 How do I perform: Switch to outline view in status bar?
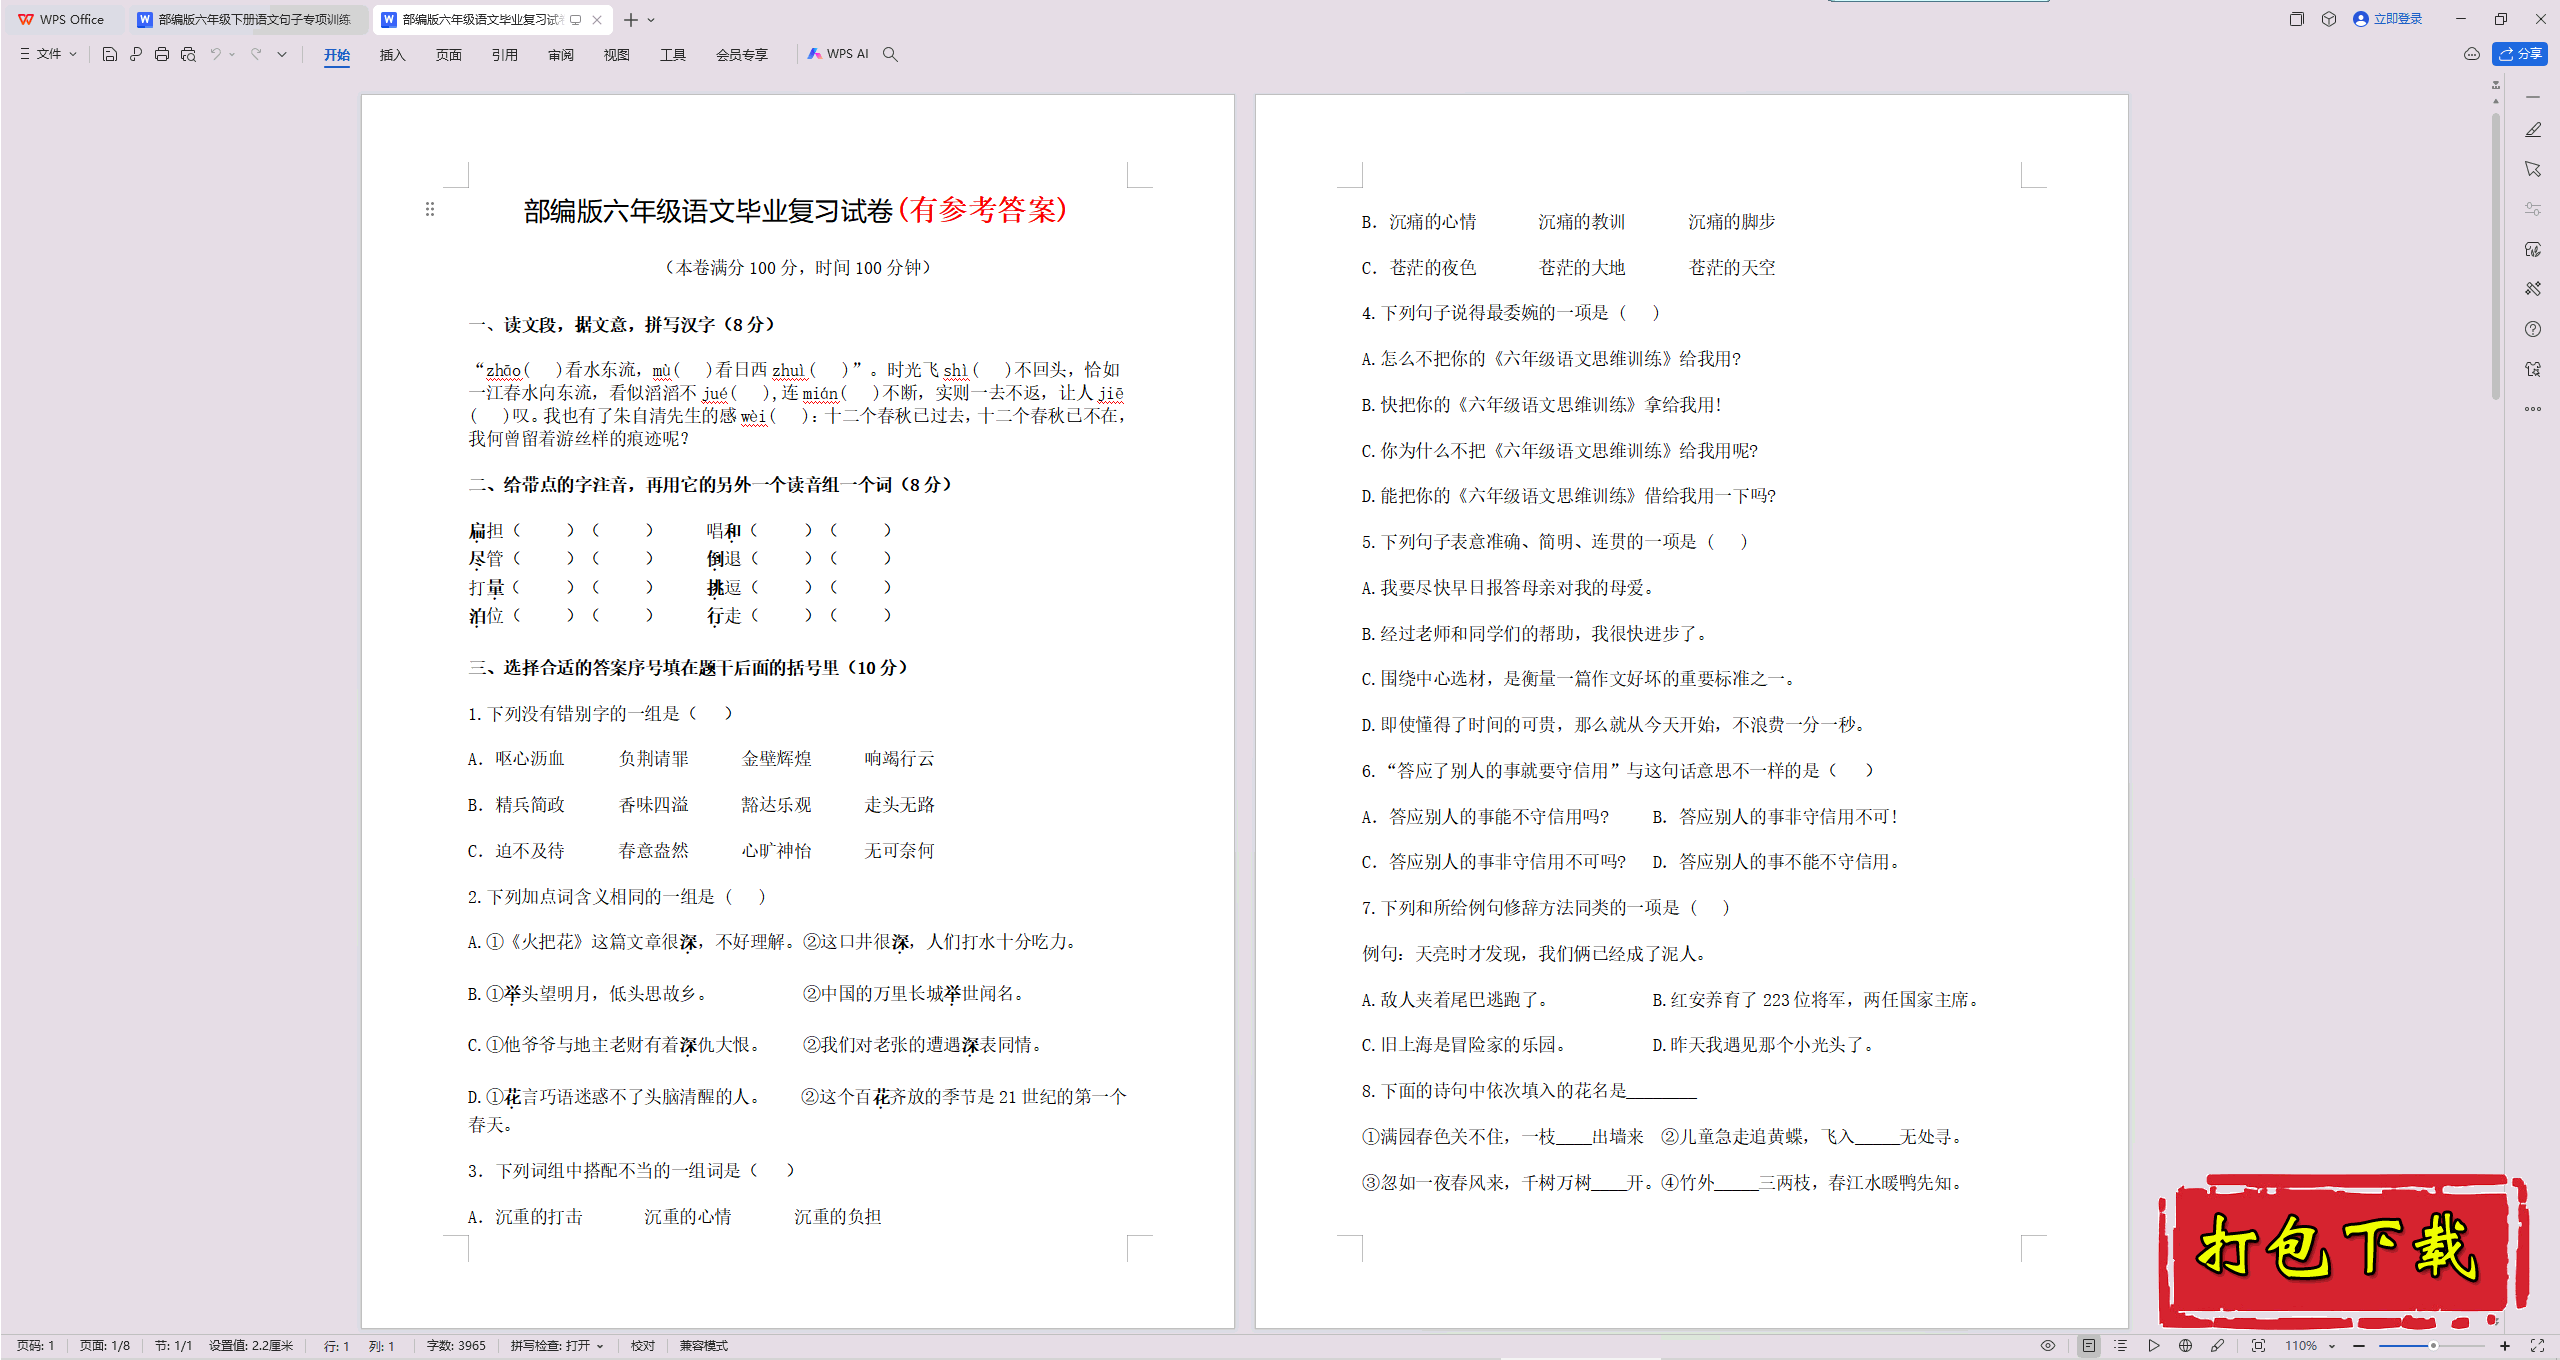coord(2120,1346)
